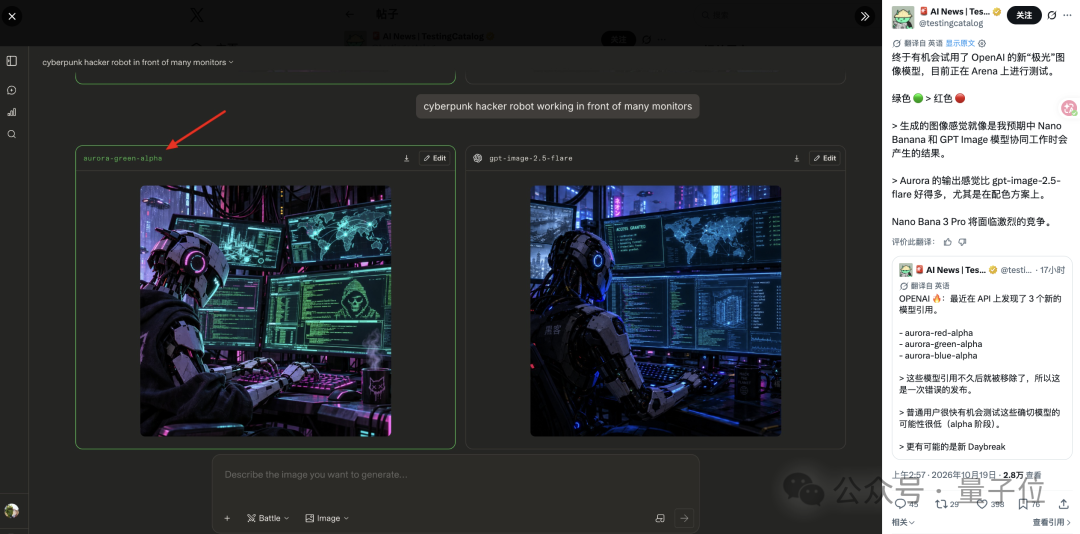Screen dimensions: 1080x534
Task: Toggle the Arena sidebar panel icon
Action: coord(12,61)
